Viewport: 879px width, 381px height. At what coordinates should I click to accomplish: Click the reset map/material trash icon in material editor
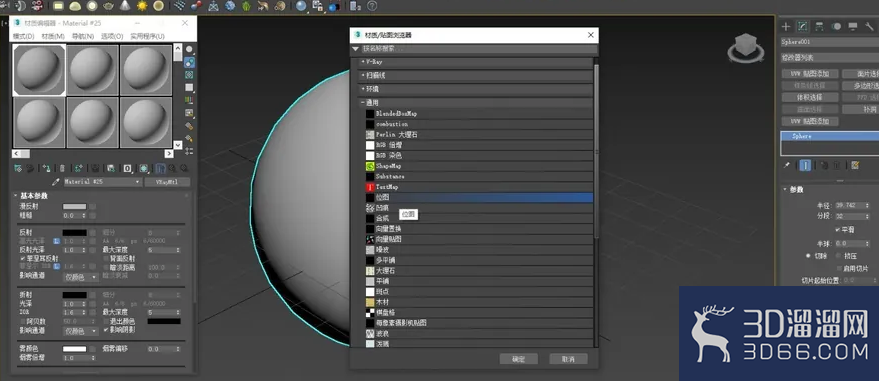tap(62, 168)
